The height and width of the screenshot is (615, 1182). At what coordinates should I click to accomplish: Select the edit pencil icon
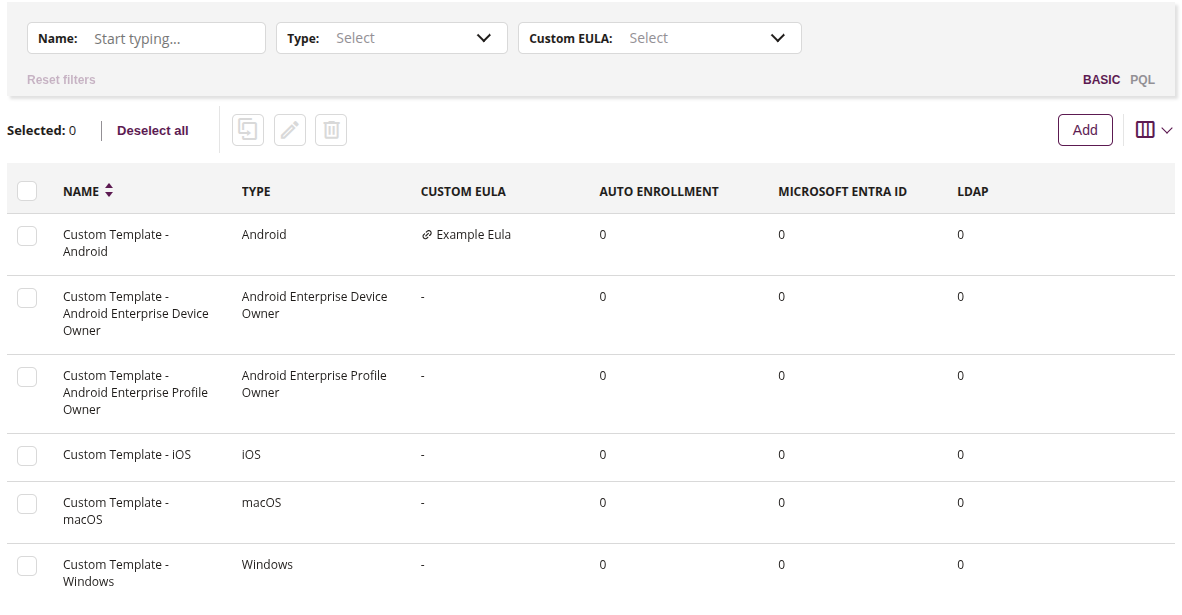tap(289, 129)
